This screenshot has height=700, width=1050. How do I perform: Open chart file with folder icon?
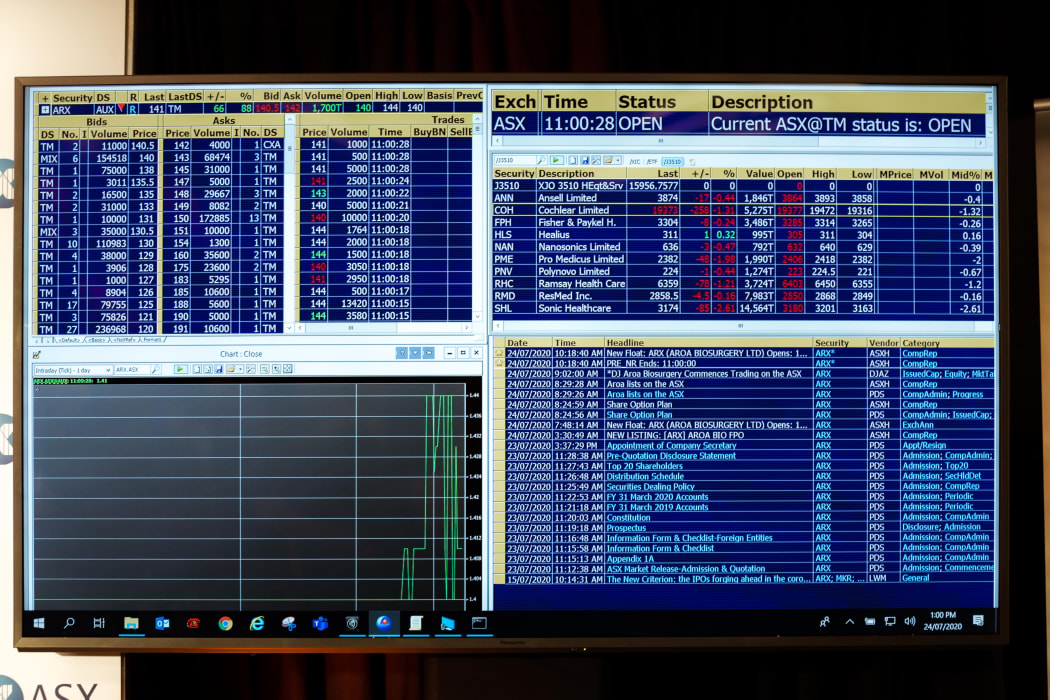231,369
